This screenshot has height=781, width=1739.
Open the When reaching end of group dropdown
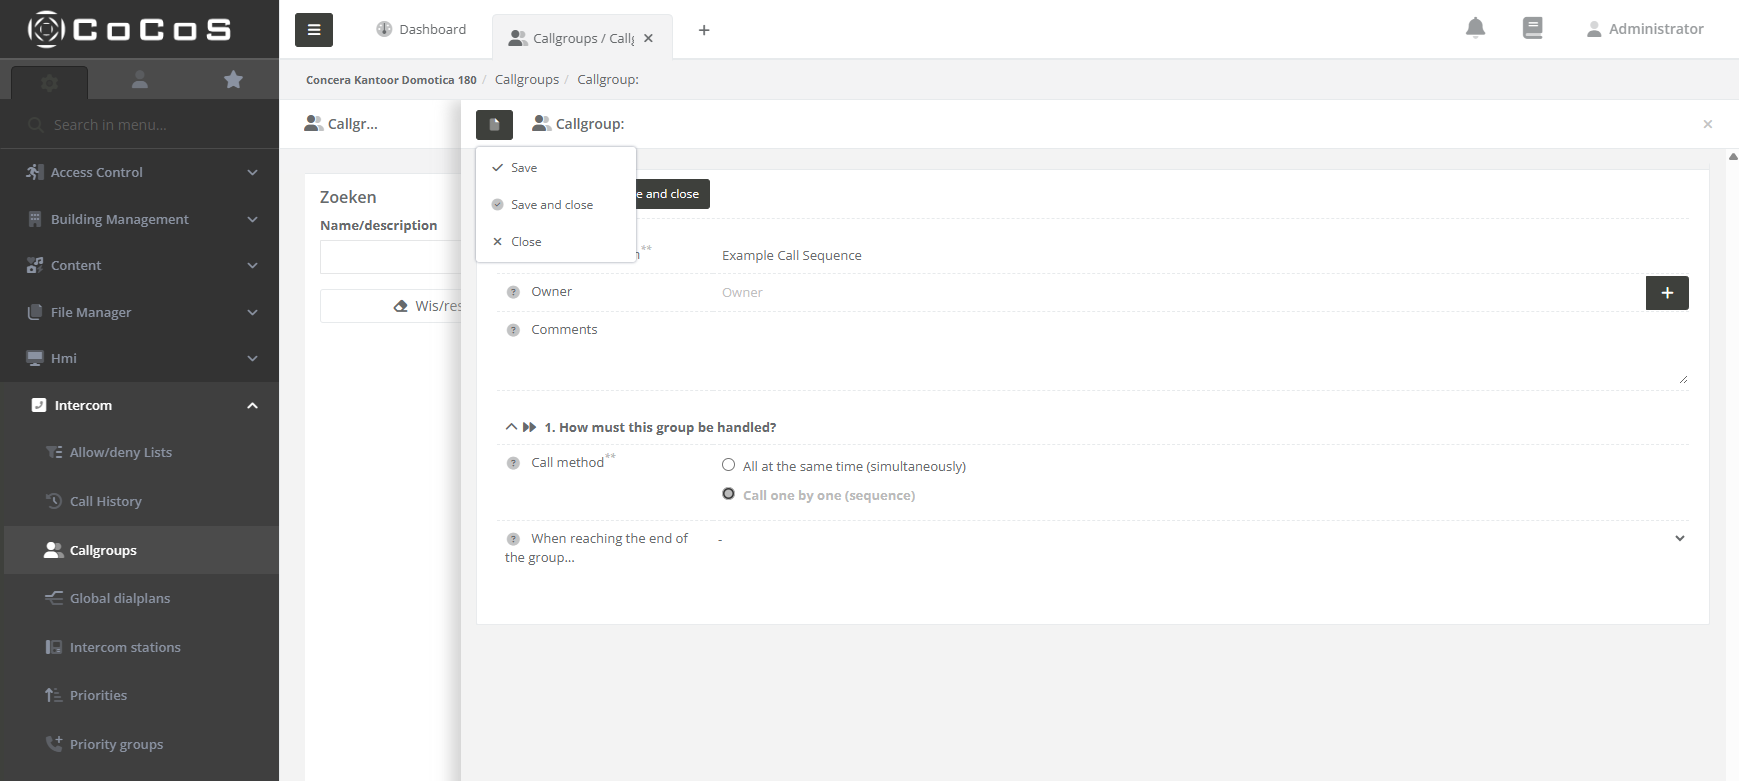(x=1200, y=539)
